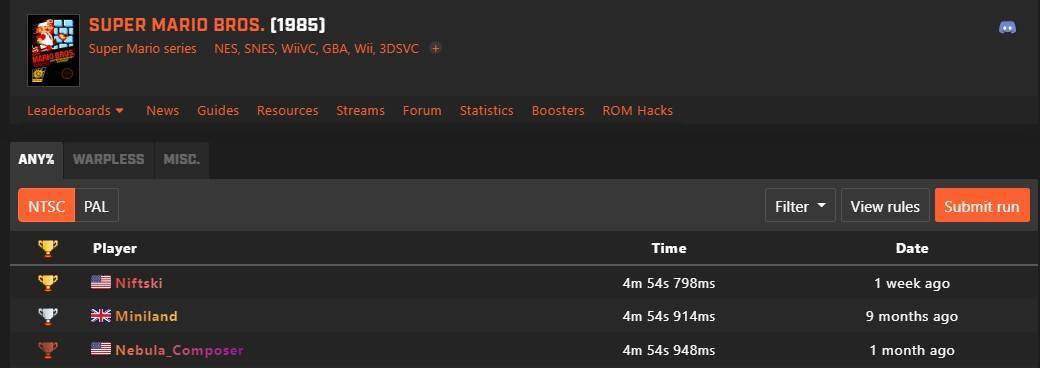Screen dimensions: 1040x368
Task: Open the View rules button
Action: click(x=885, y=206)
